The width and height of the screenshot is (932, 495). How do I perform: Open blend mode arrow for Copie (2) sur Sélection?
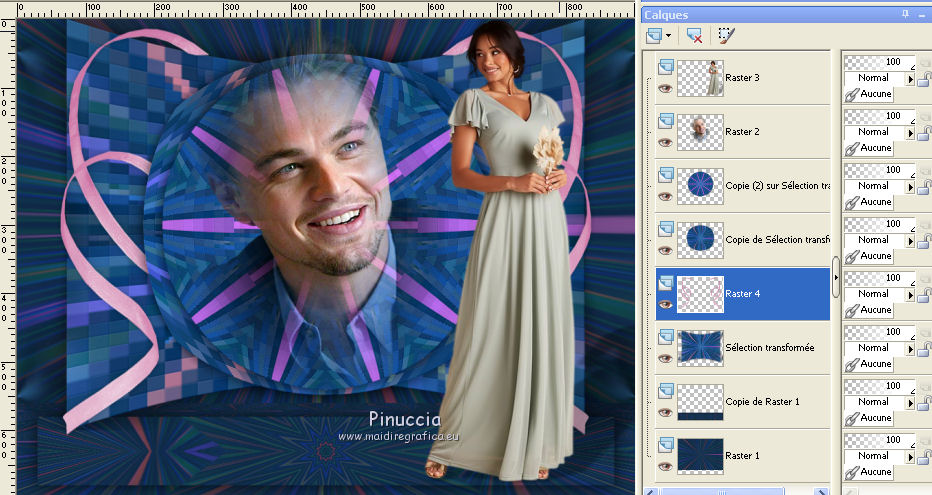coord(910,187)
